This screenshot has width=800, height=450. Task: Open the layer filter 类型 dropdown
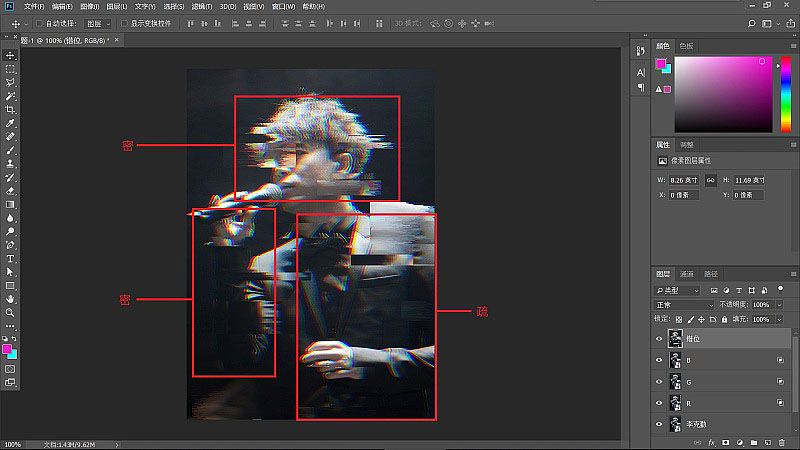677,290
